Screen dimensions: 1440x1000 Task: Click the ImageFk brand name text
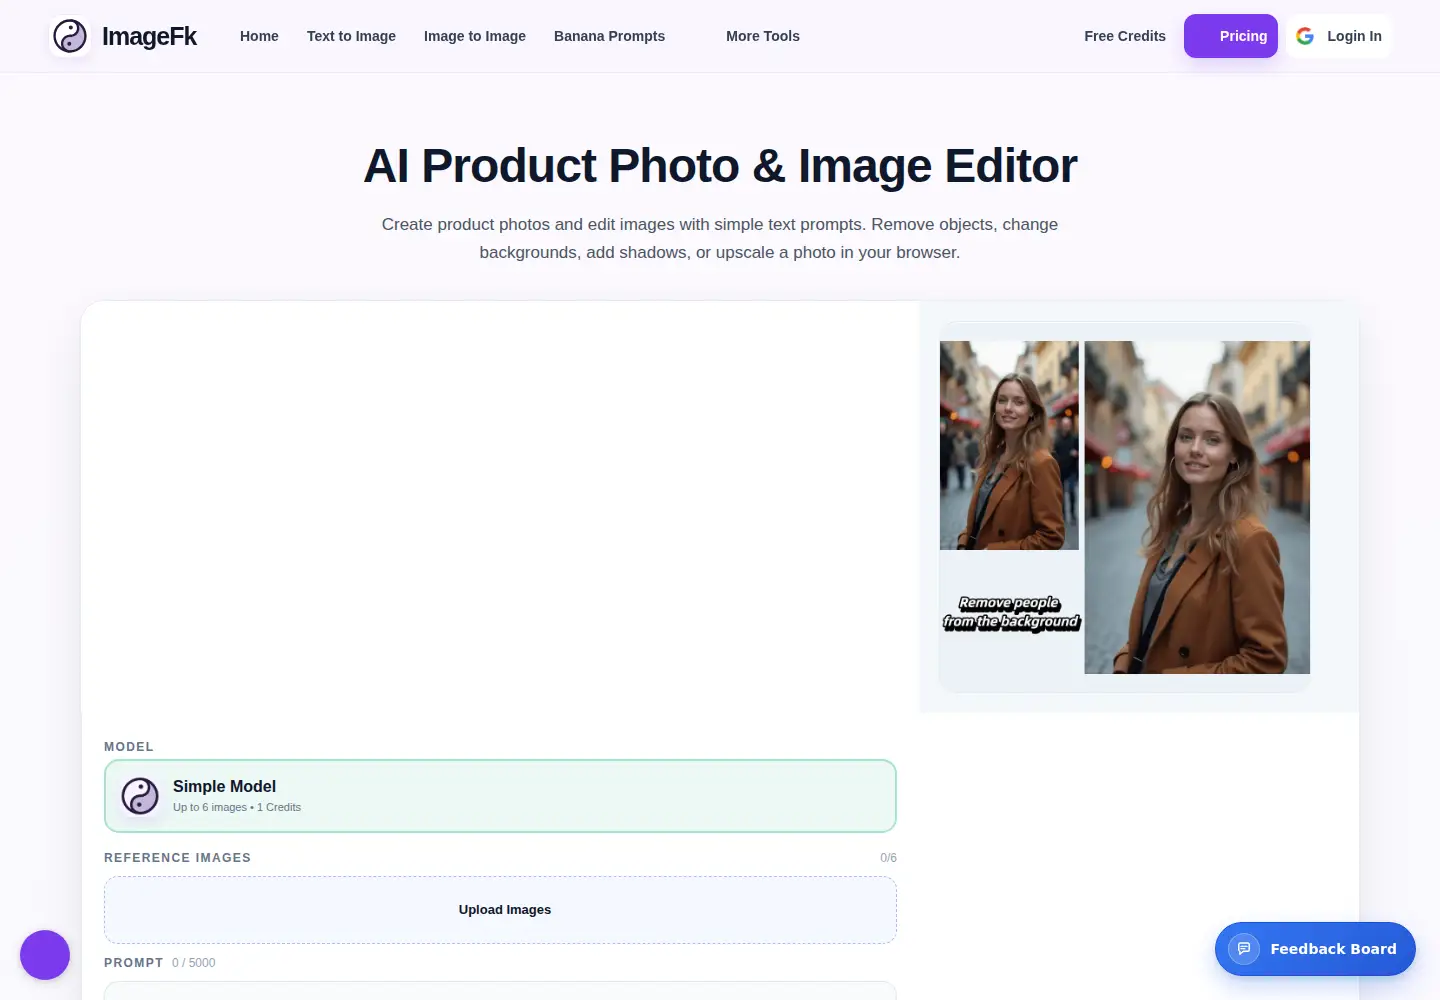(149, 37)
